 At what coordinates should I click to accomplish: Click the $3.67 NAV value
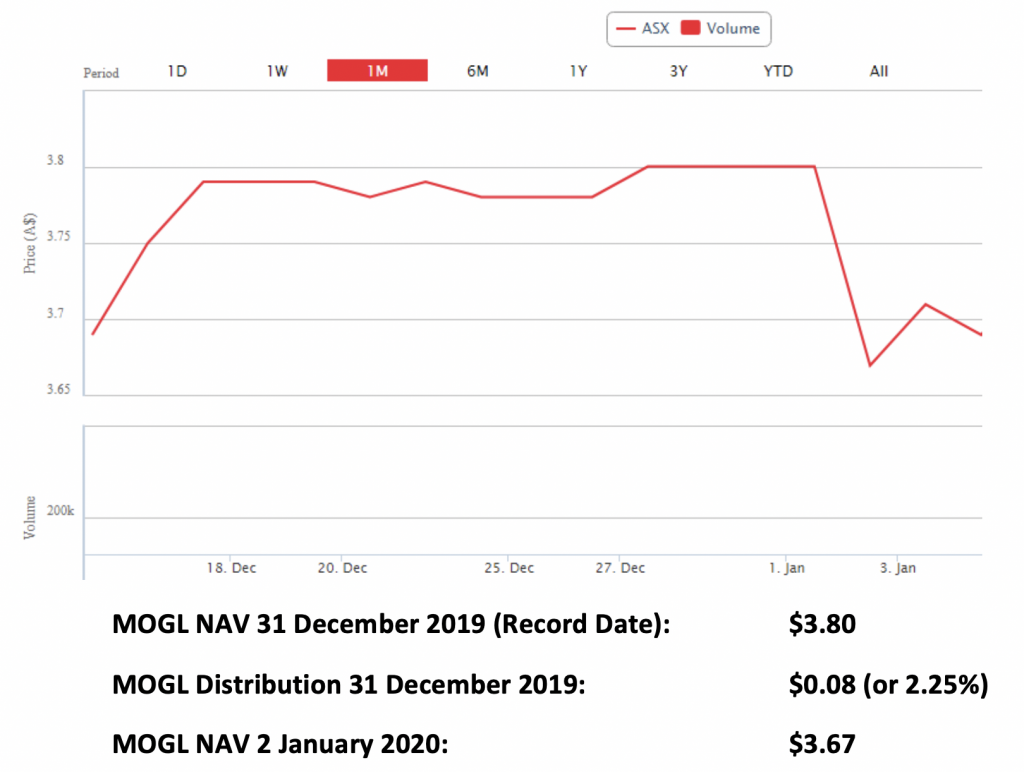point(822,744)
